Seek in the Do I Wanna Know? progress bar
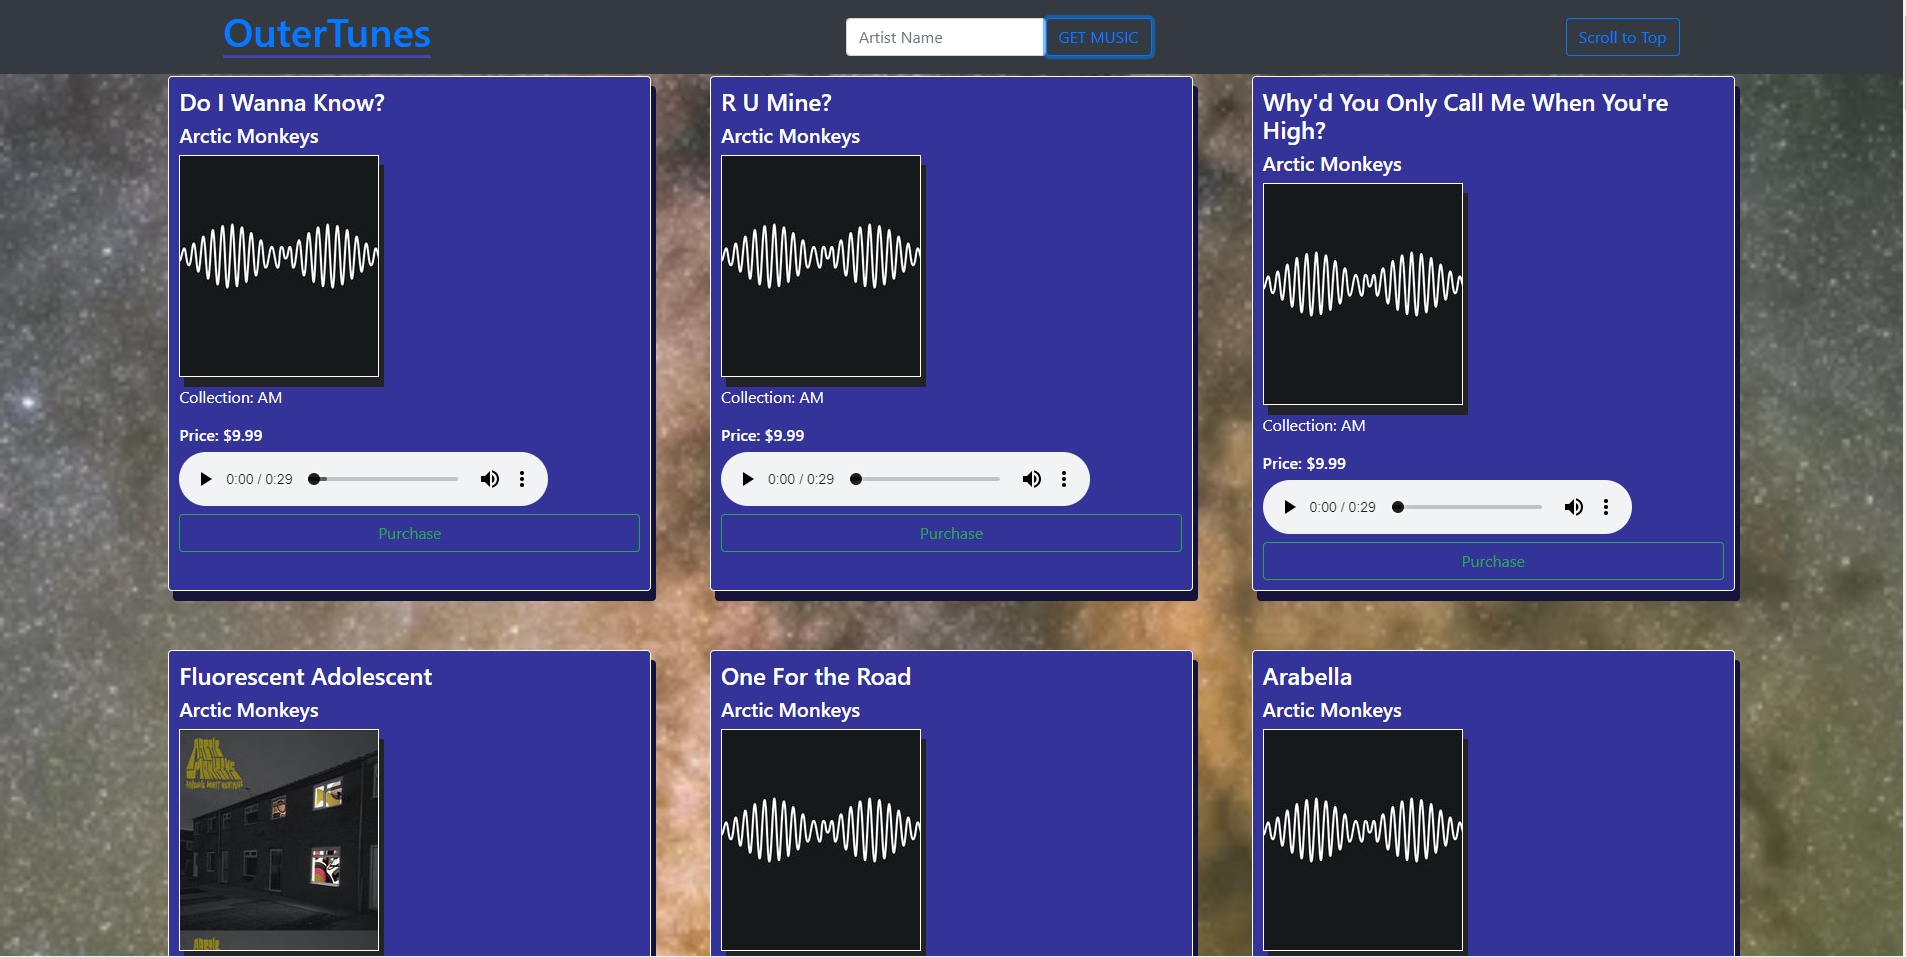 click(x=383, y=479)
